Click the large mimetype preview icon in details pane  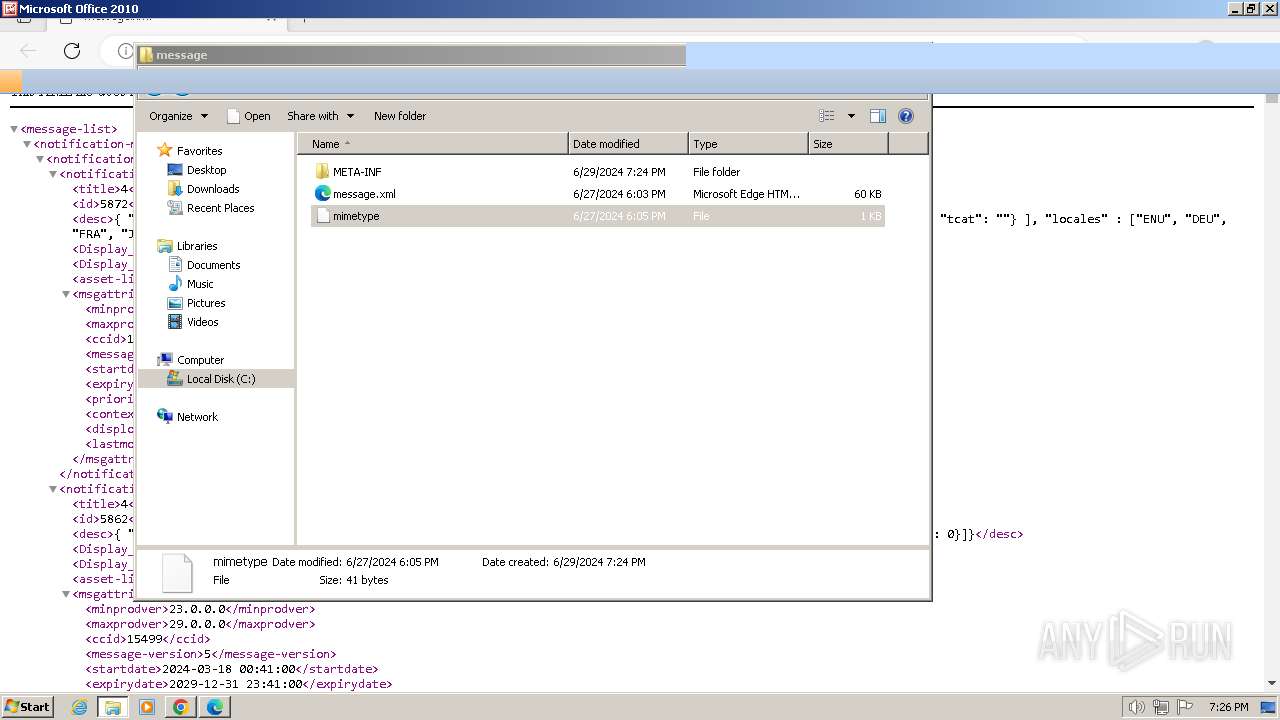tap(177, 573)
